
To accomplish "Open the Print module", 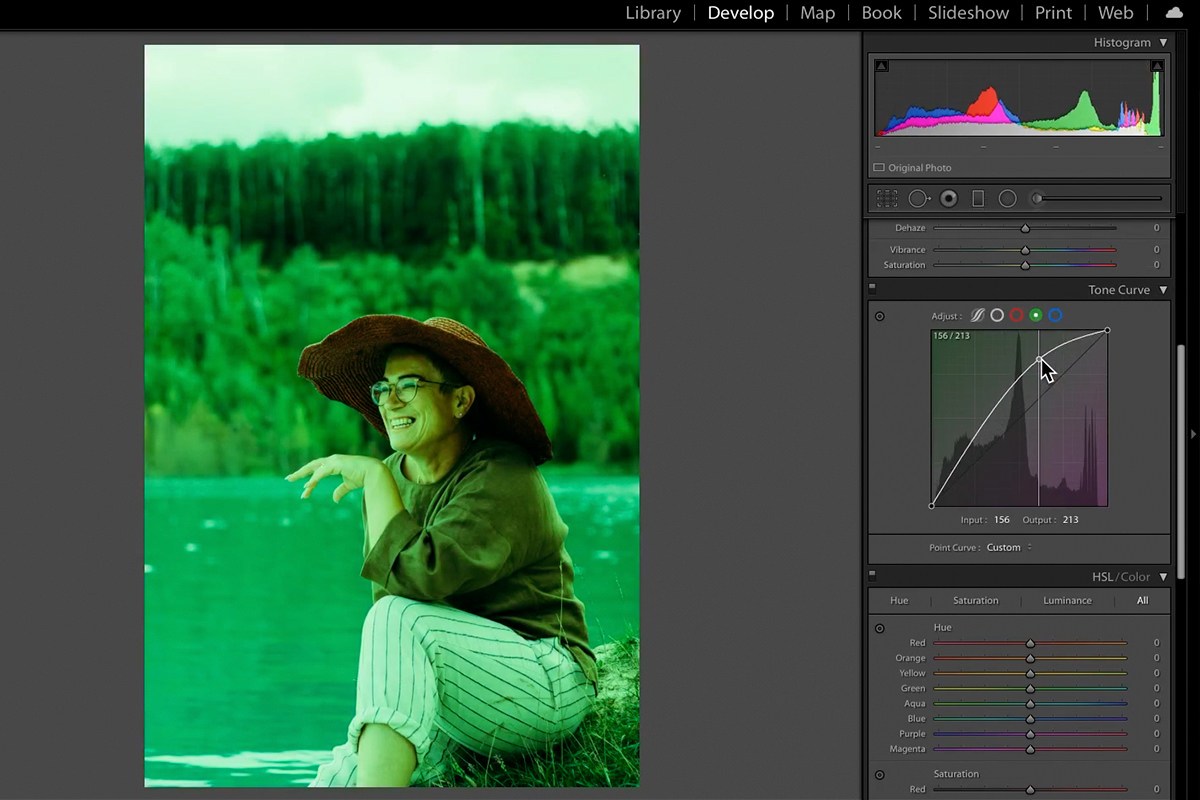I will pyautogui.click(x=1053, y=13).
